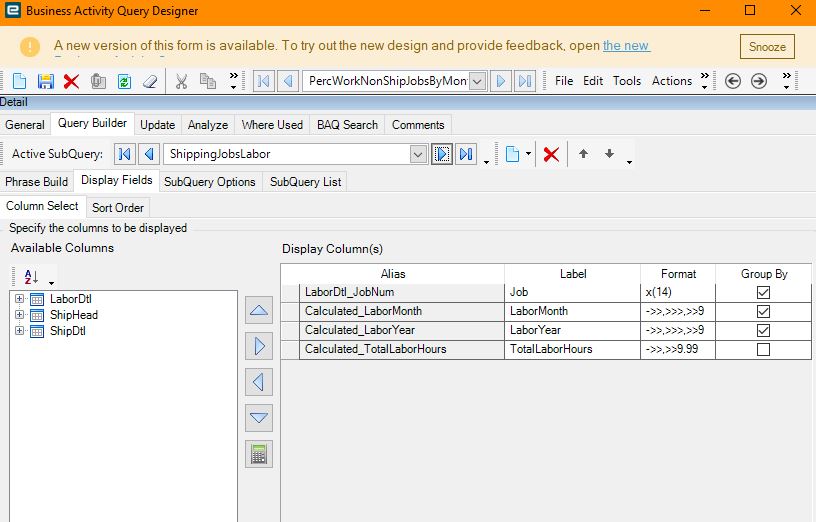816x522 pixels.
Task: Open the Active SubQuery dropdown
Action: point(418,154)
